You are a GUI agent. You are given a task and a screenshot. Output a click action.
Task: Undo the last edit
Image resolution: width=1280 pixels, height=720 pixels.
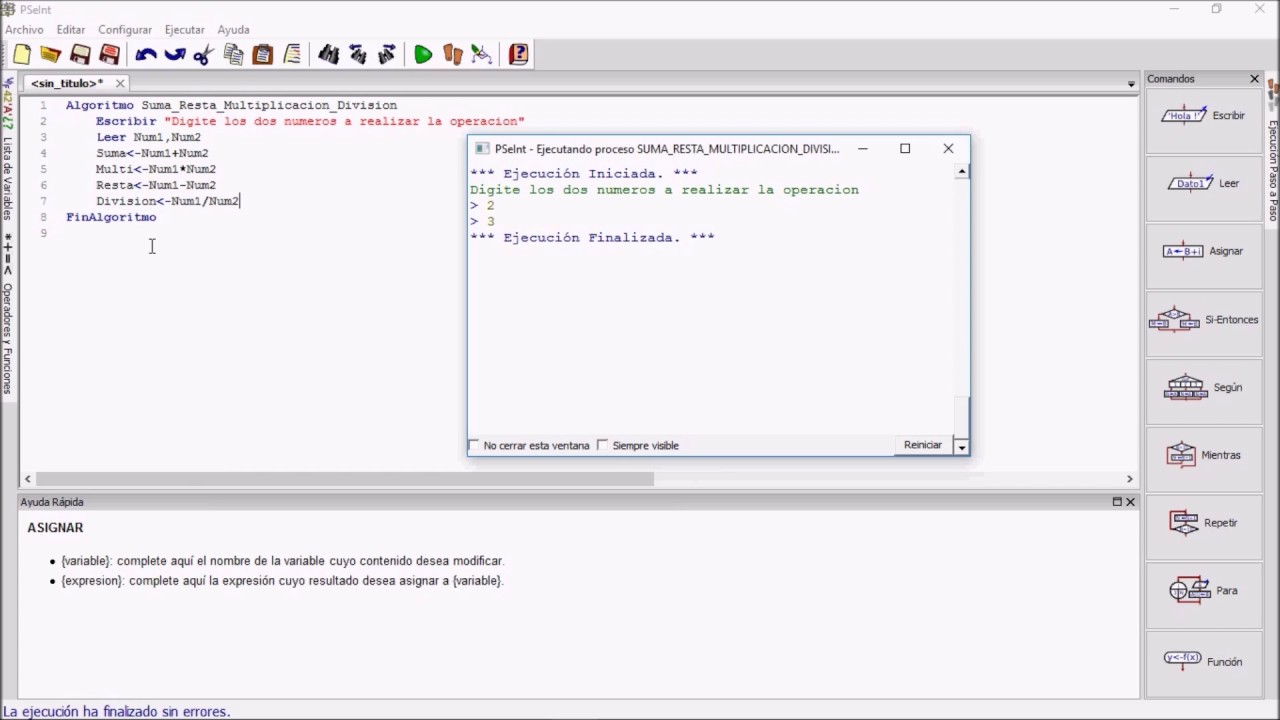pyautogui.click(x=146, y=54)
